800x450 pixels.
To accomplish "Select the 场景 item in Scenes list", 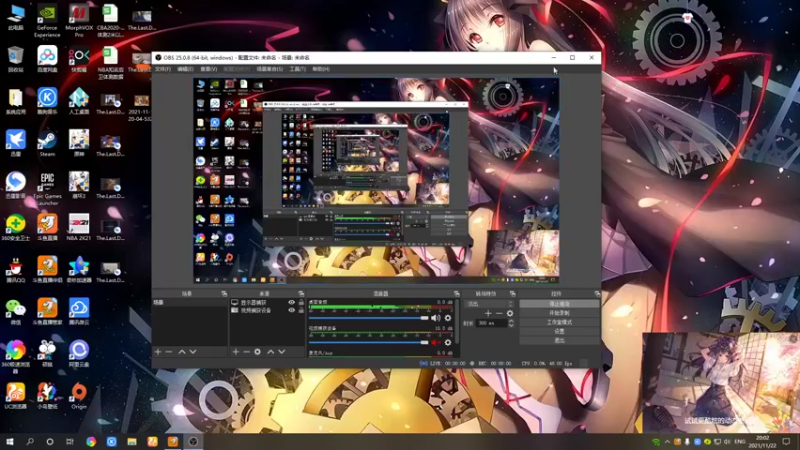I will (189, 303).
